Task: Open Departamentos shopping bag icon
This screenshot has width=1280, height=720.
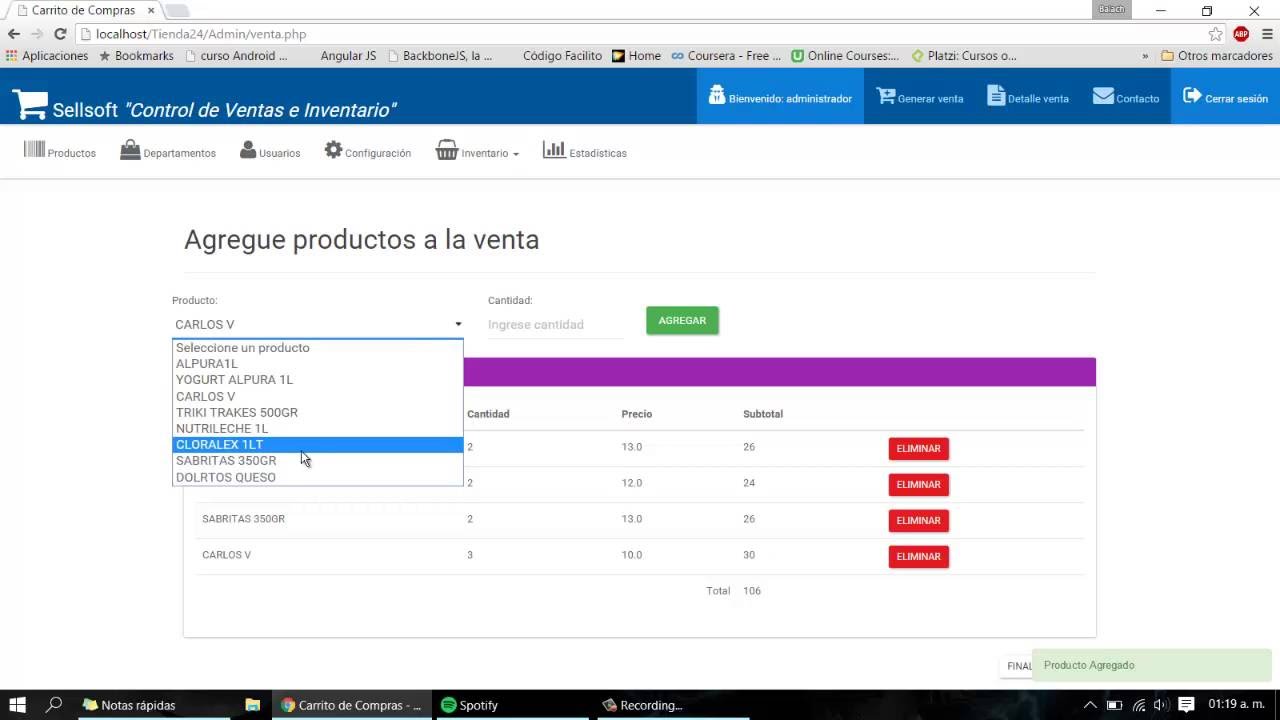Action: coord(130,150)
